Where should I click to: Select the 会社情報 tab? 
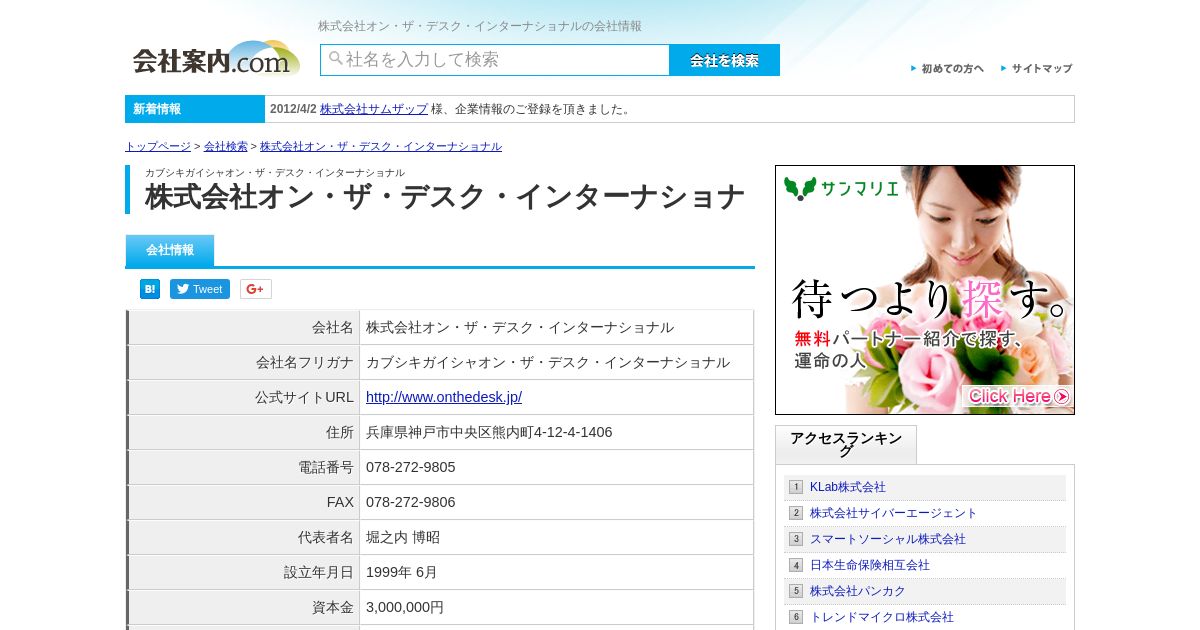[170, 250]
